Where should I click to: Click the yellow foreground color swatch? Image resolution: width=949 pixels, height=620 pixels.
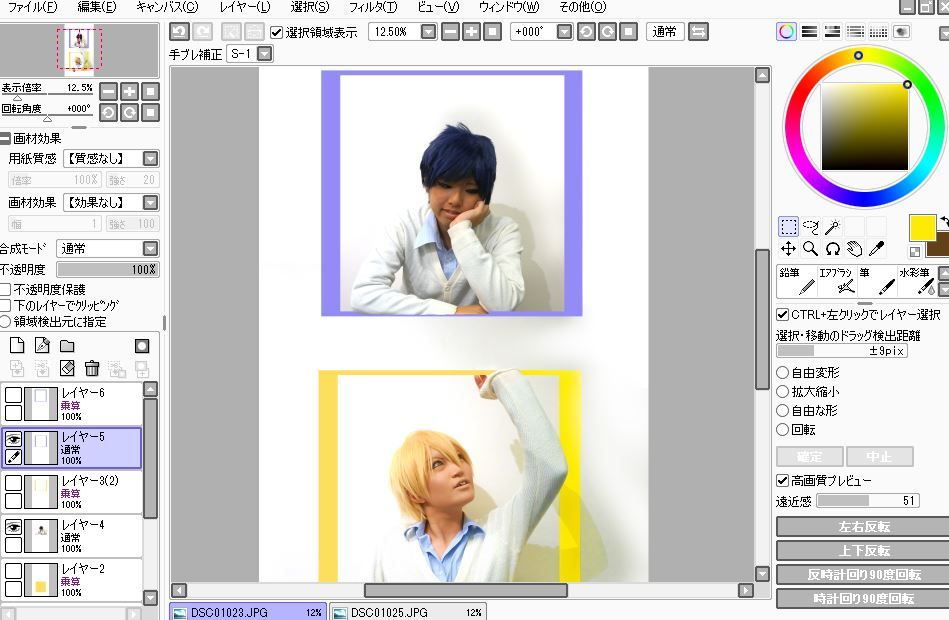[922, 228]
